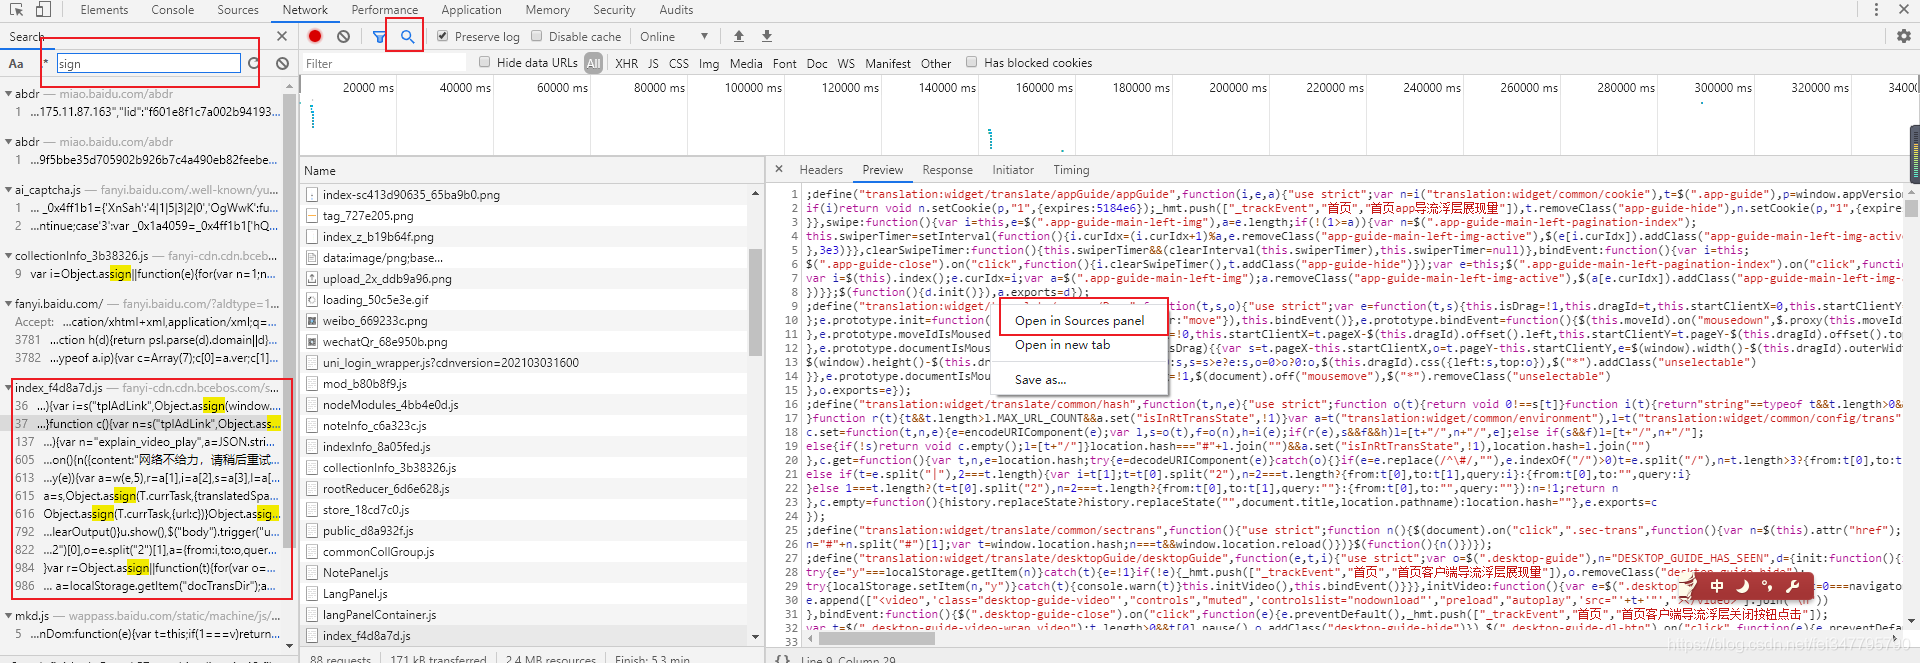Image resolution: width=1920 pixels, height=663 pixels.
Task: Toggle the Preserve log checkbox
Action: (442, 36)
